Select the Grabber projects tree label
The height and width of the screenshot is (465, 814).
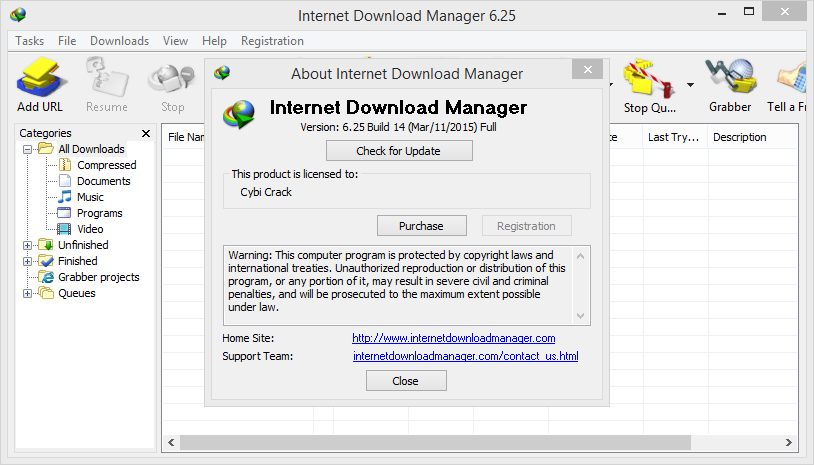(x=99, y=277)
